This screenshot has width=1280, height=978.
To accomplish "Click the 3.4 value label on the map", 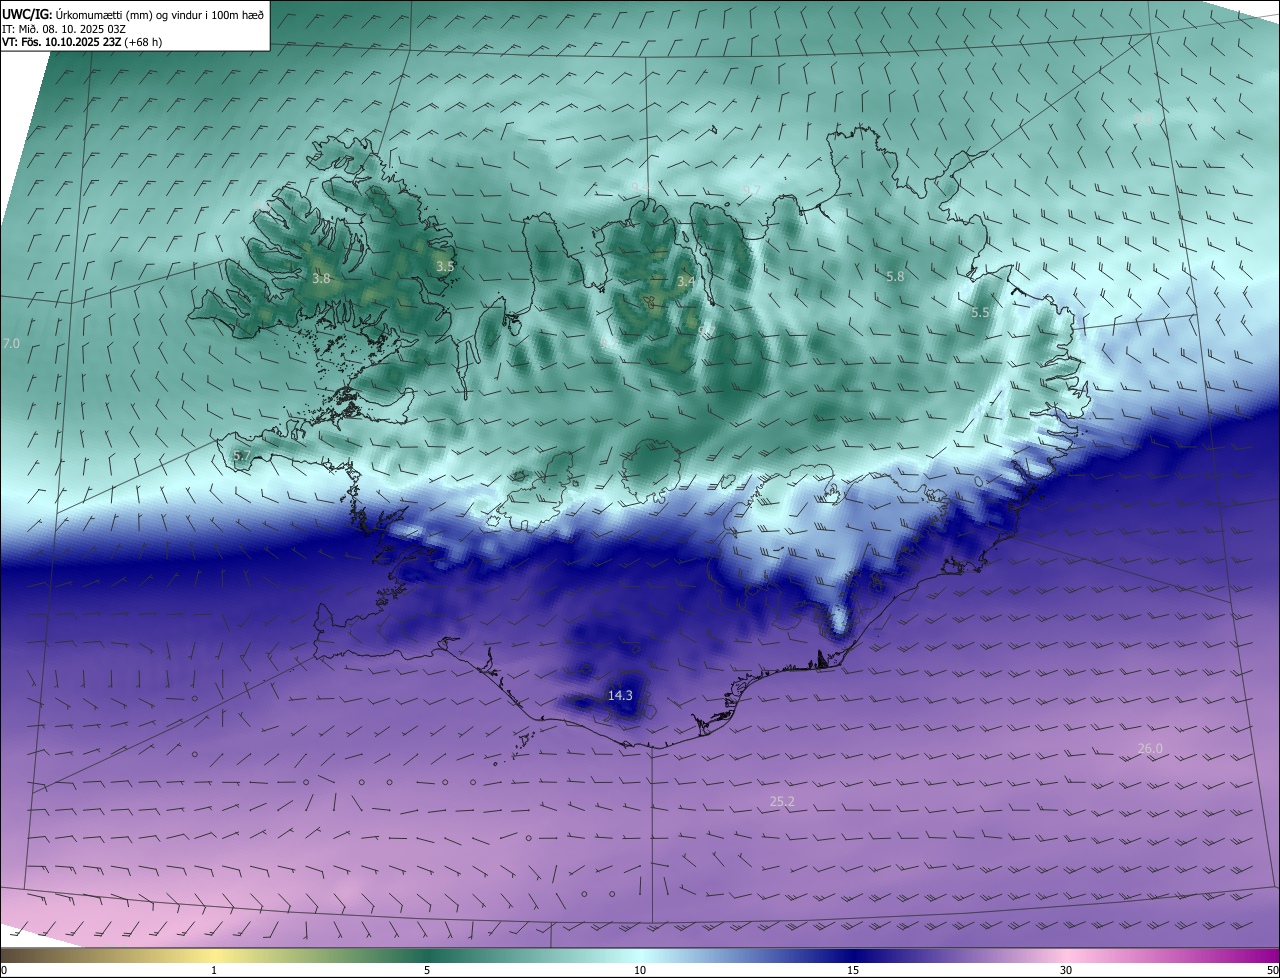I will (686, 282).
